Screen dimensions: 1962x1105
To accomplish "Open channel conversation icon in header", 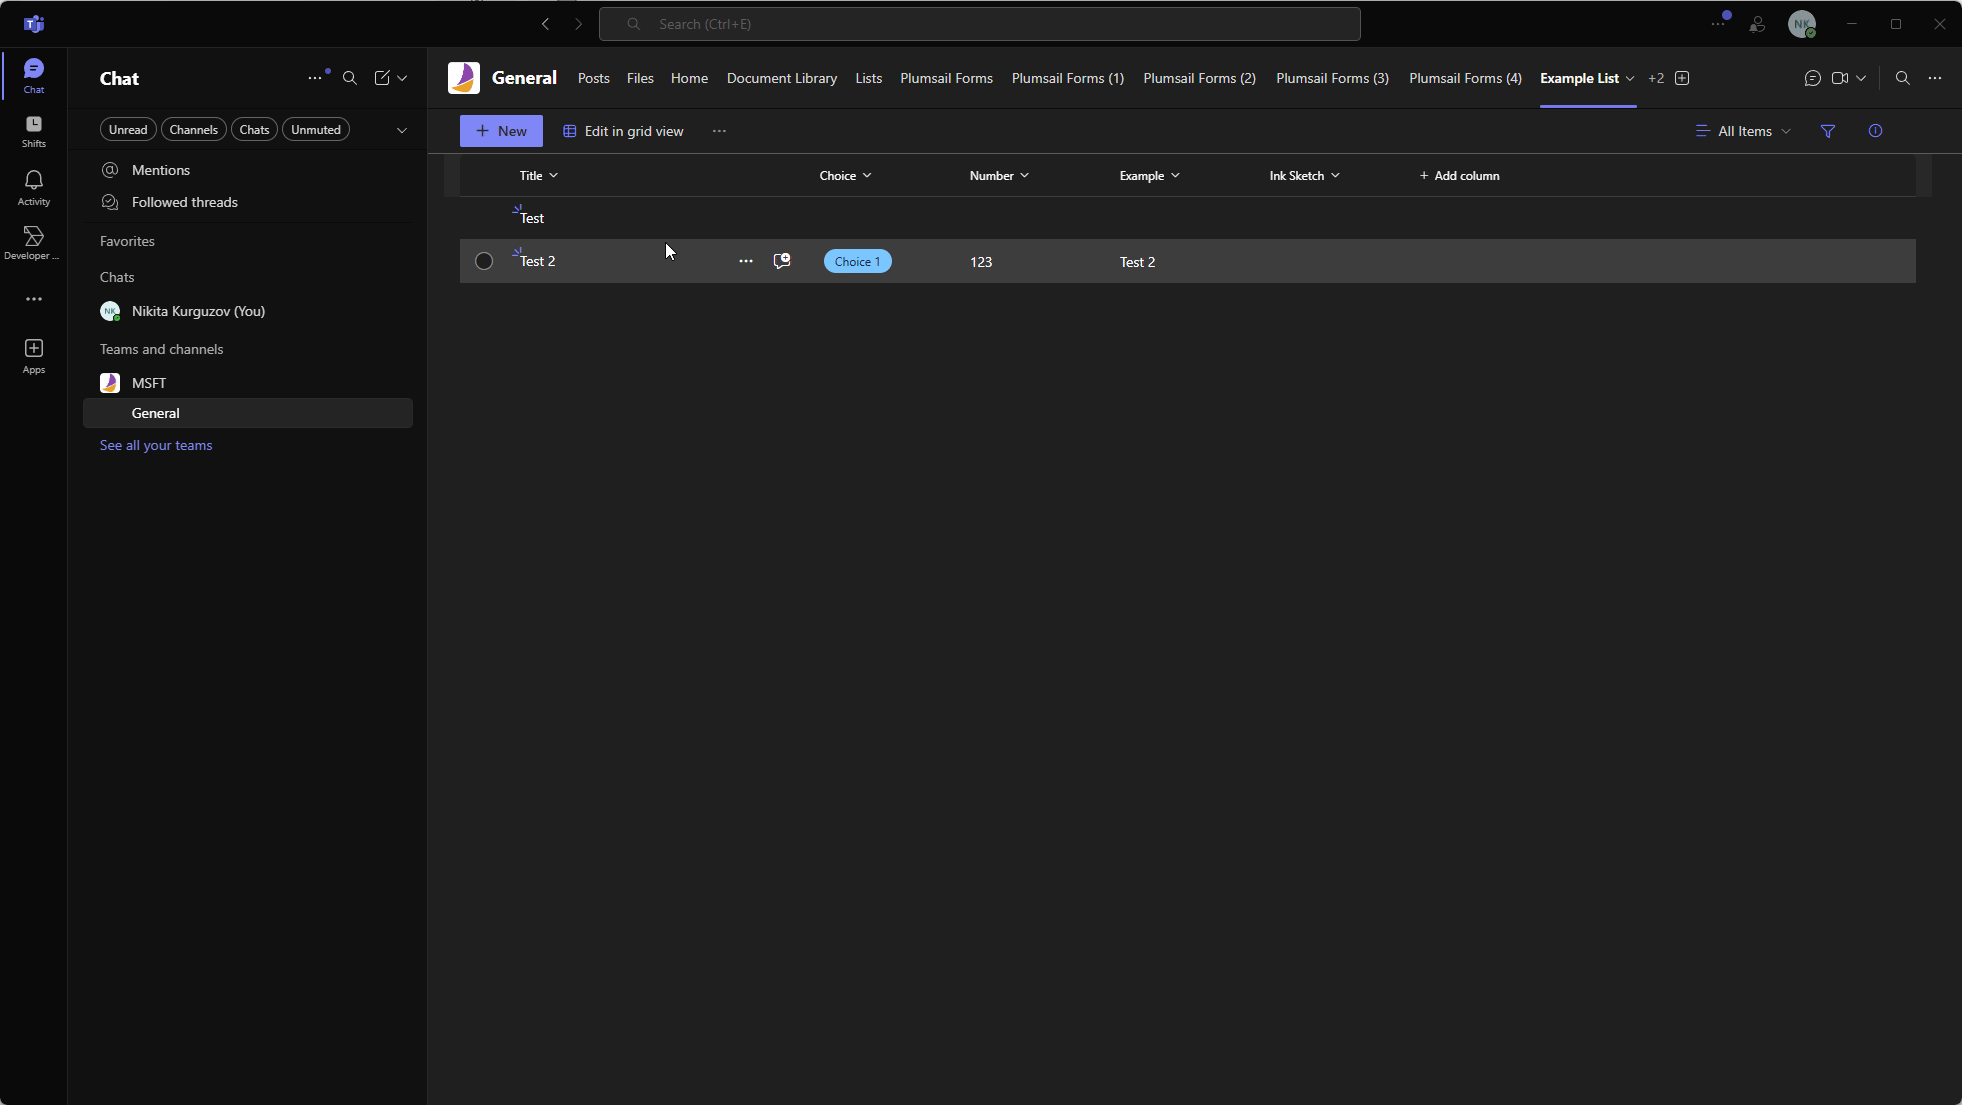I will (1812, 78).
